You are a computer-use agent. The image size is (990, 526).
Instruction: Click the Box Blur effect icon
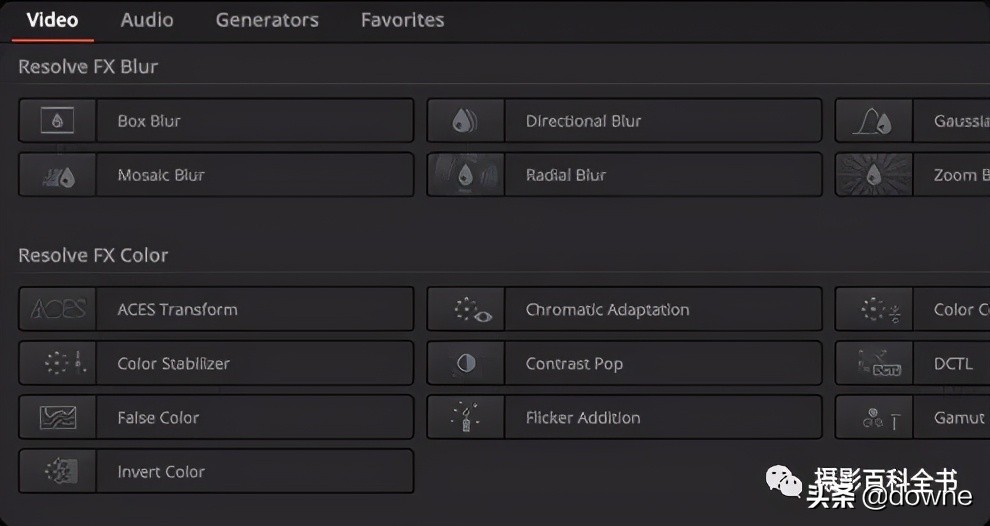pos(57,121)
